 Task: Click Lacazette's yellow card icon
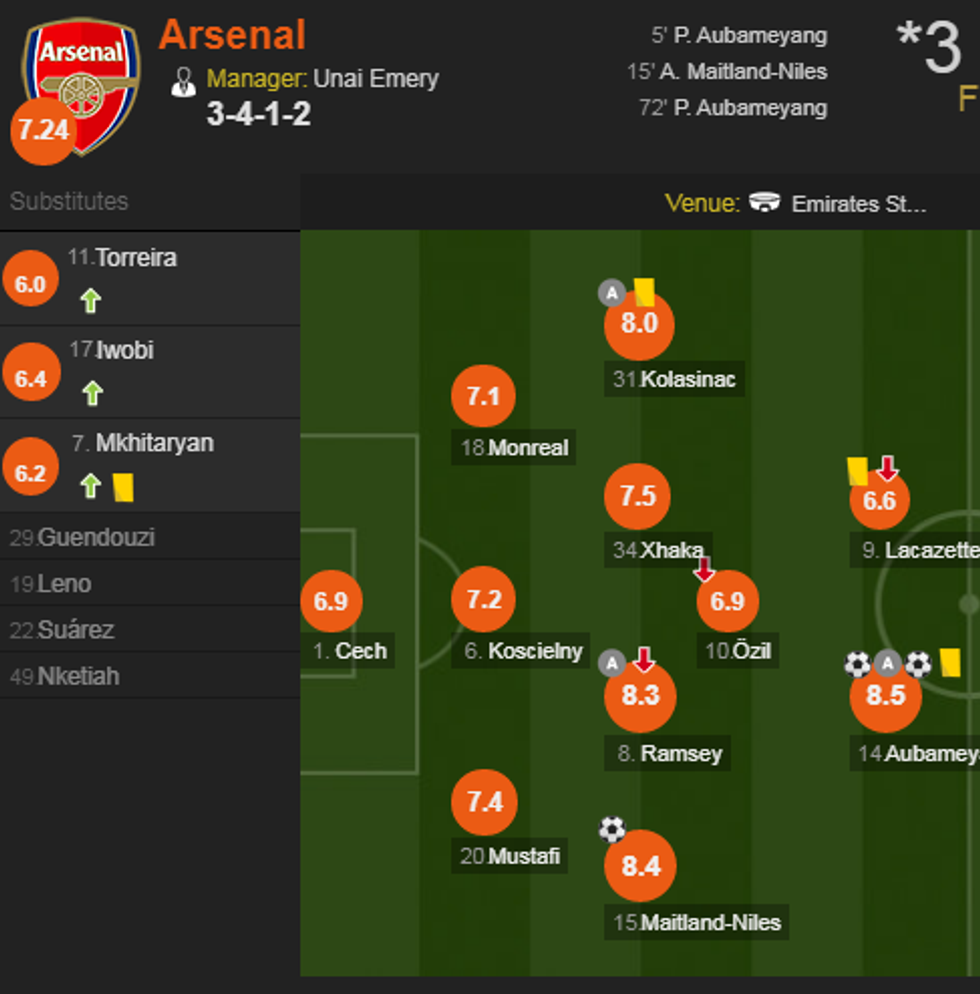point(857,471)
